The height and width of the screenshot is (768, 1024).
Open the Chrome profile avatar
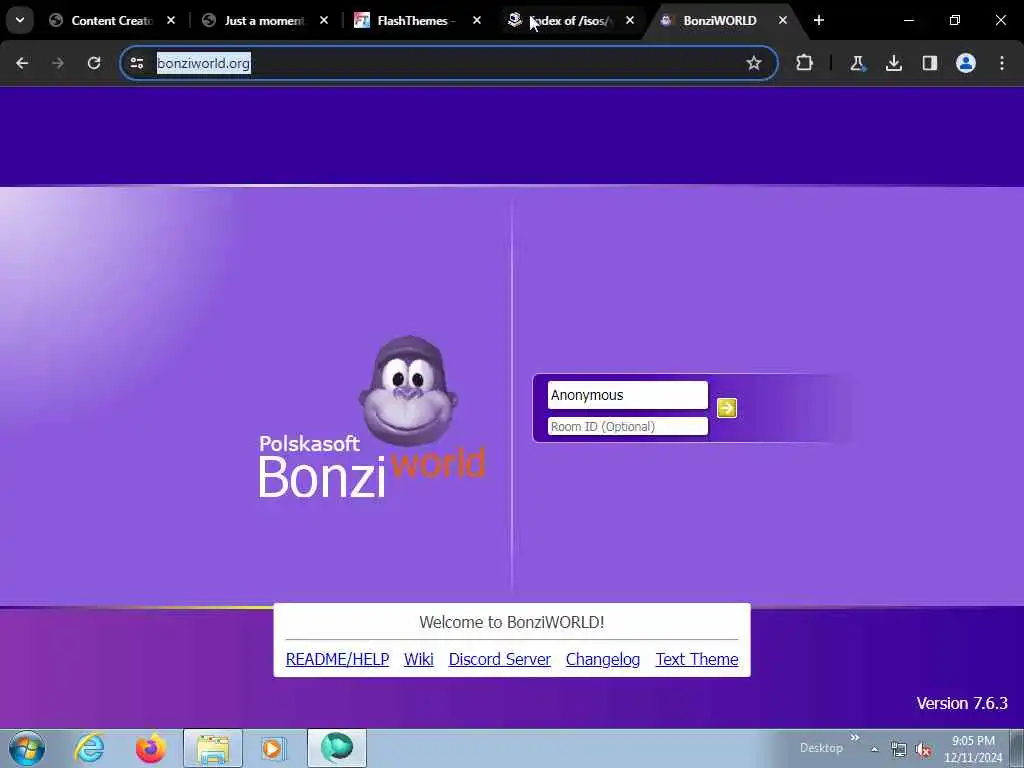click(x=965, y=63)
